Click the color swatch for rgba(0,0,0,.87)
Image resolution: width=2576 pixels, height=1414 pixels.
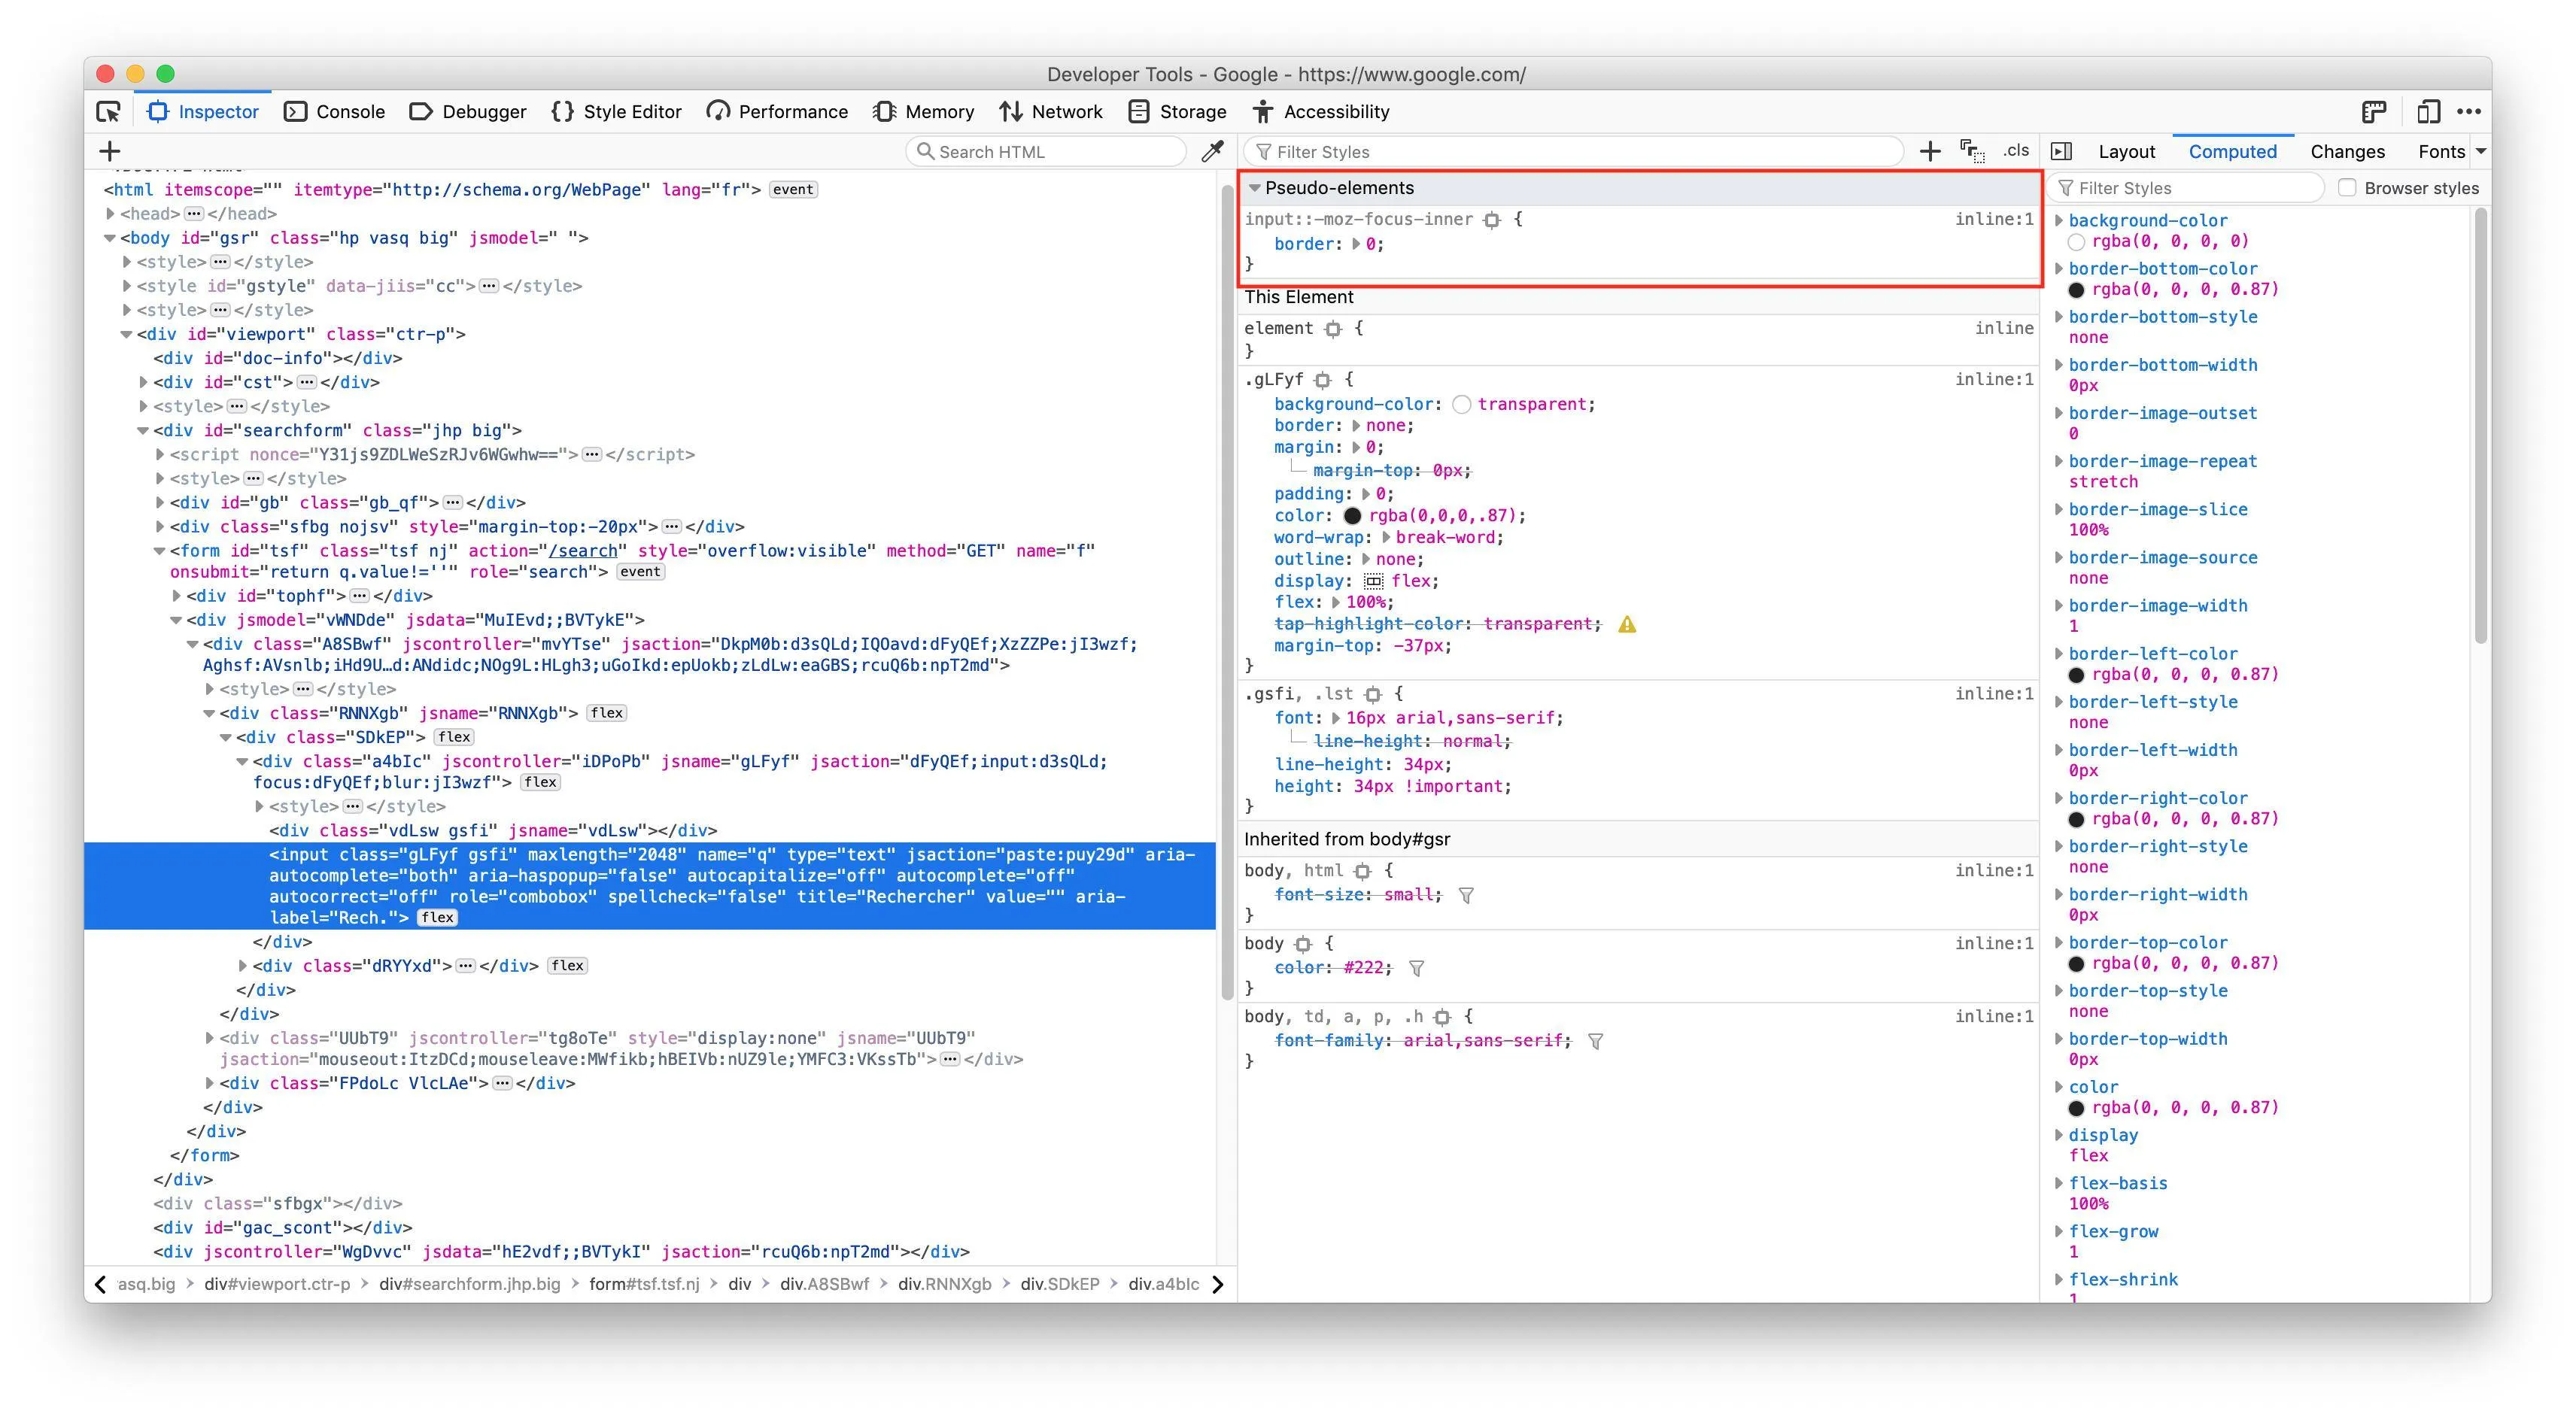point(1352,516)
